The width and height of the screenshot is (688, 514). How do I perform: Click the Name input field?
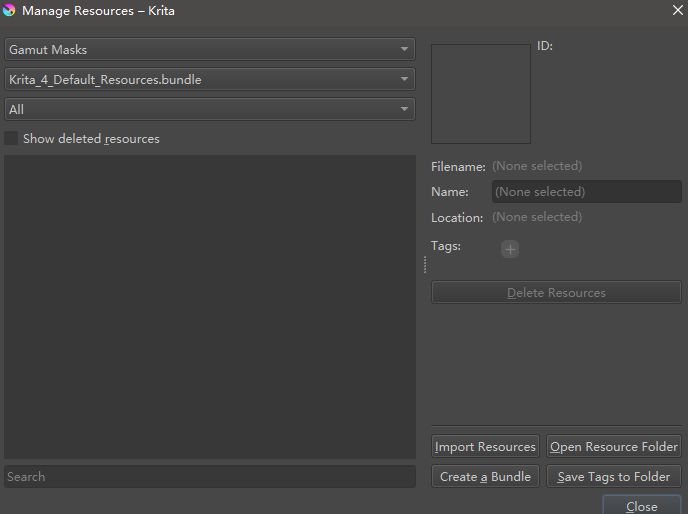[587, 191]
